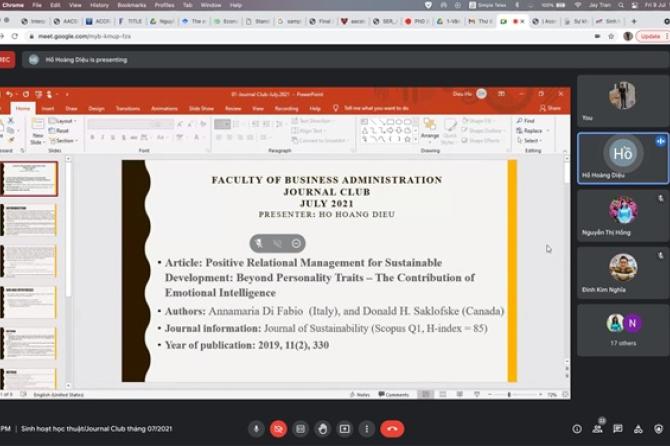Click the 17 others participant tile
This screenshot has height=446, width=670.
tap(623, 329)
